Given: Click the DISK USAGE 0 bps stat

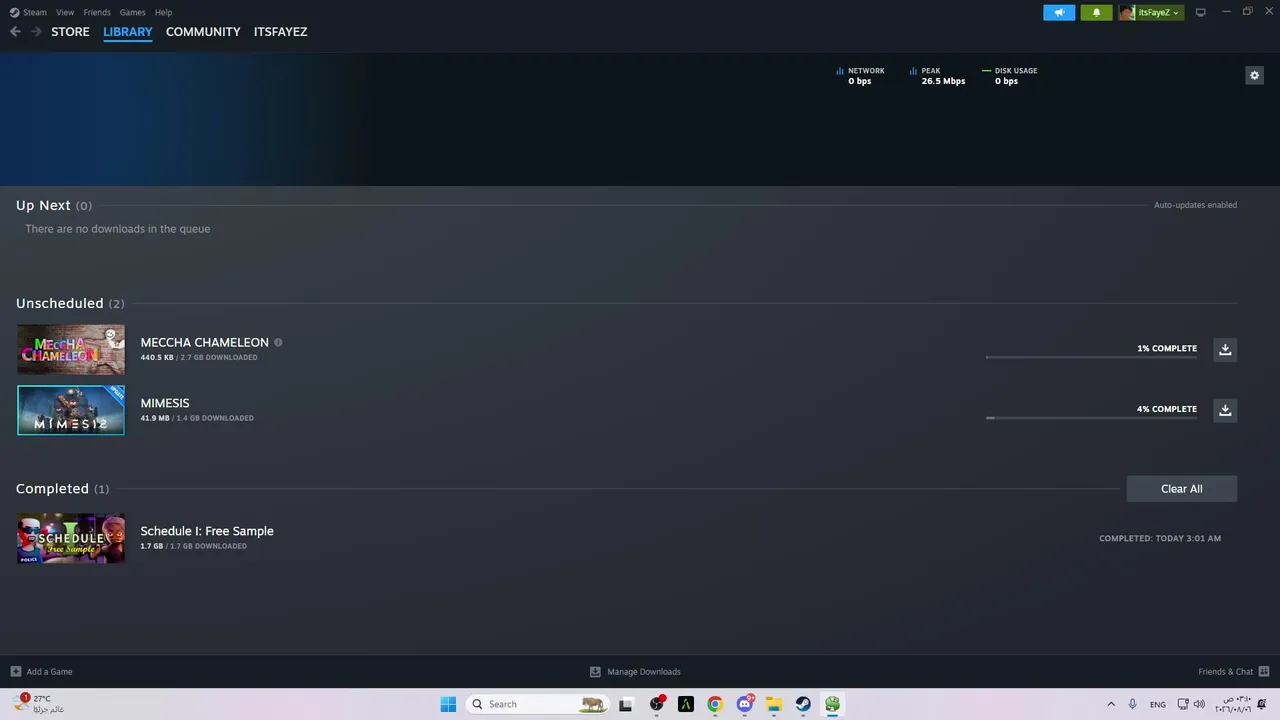Looking at the screenshot, I should tap(1009, 76).
